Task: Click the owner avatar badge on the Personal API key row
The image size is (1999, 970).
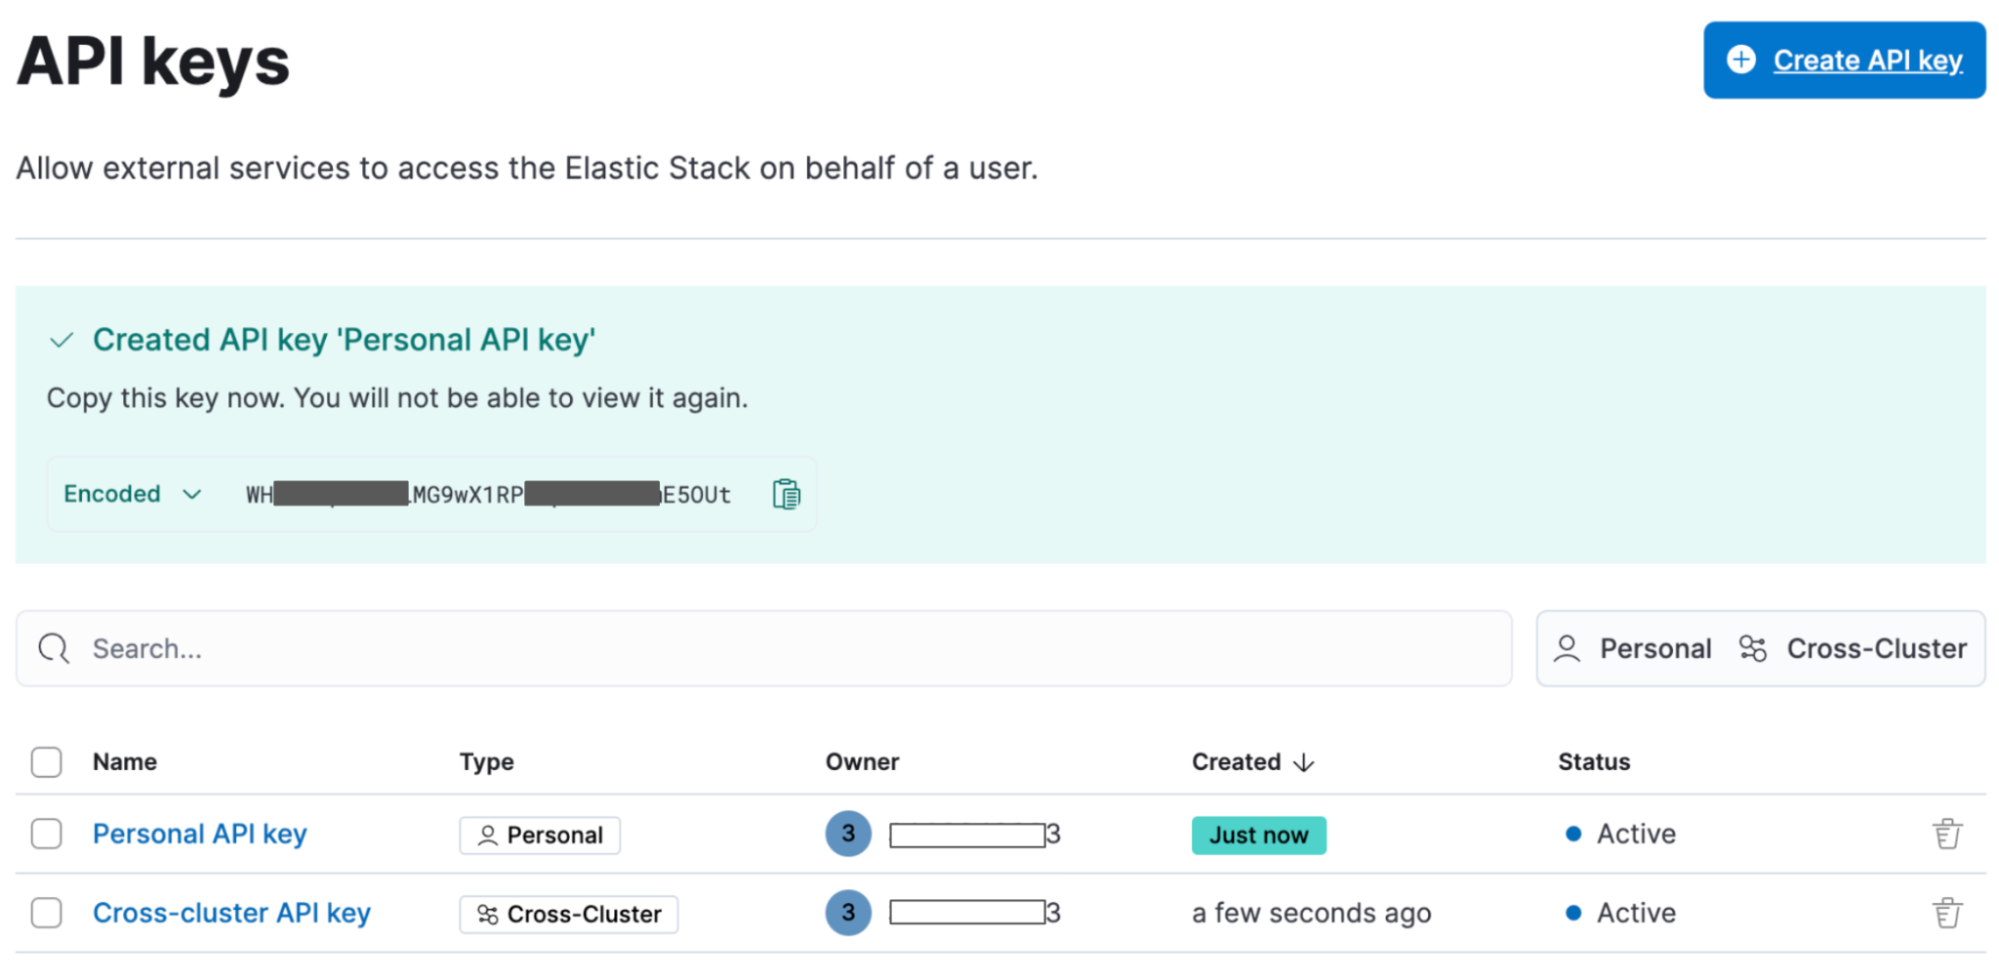Action: coord(848,833)
